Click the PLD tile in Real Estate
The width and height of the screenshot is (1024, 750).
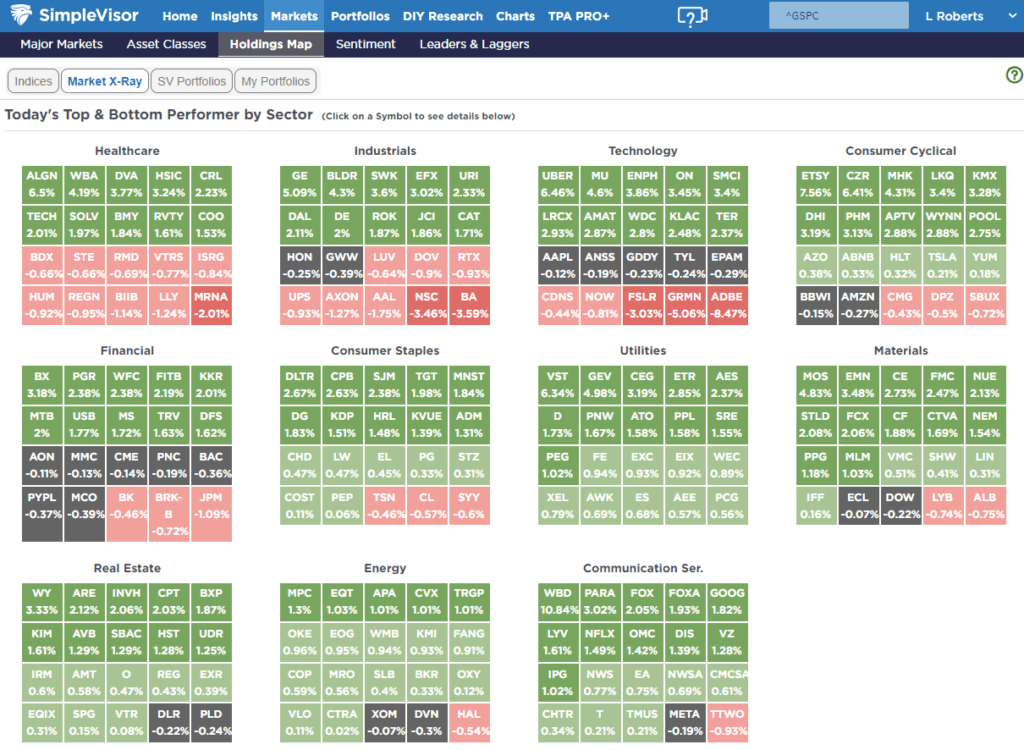pos(211,723)
